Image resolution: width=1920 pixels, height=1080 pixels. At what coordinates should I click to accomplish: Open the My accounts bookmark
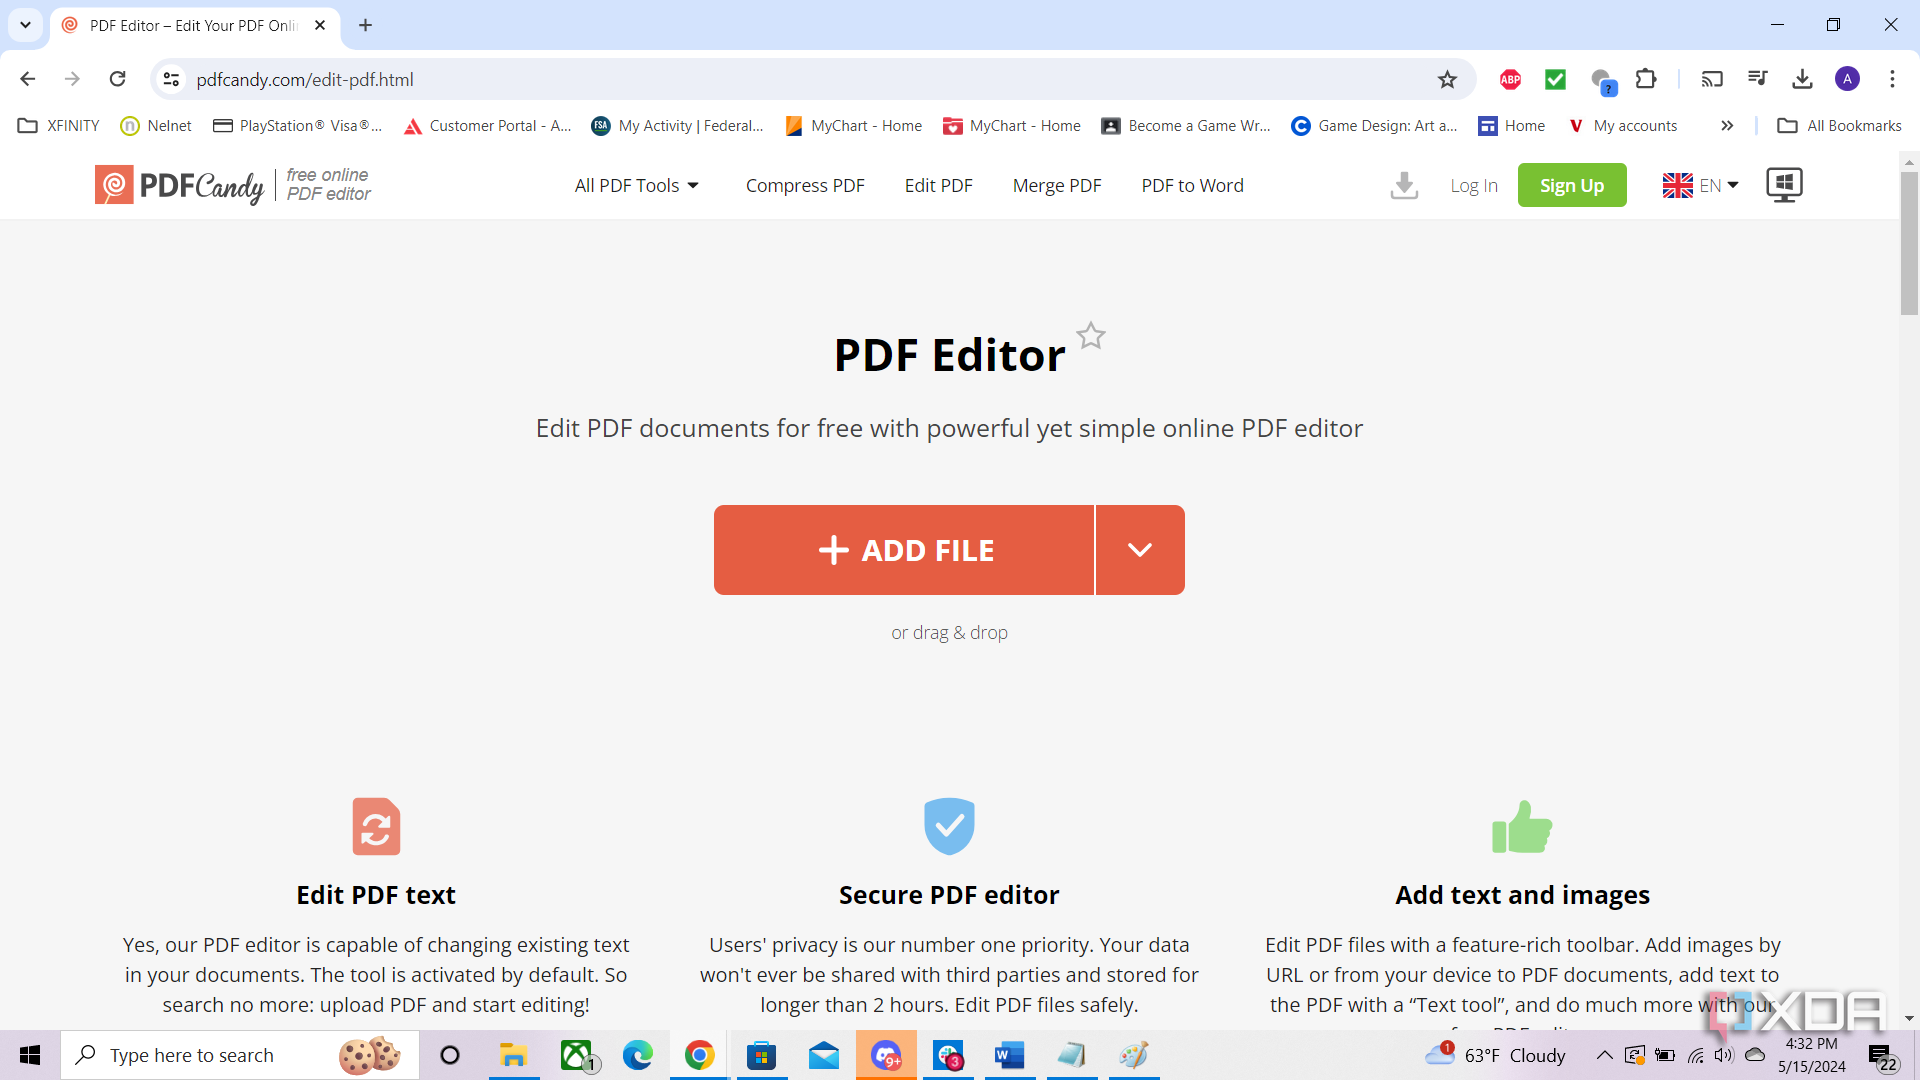click(1622, 126)
